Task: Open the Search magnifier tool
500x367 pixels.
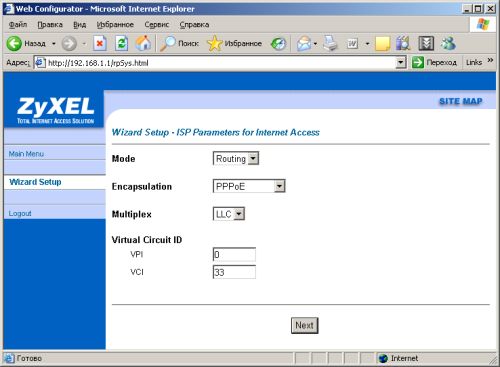Action: pos(167,43)
